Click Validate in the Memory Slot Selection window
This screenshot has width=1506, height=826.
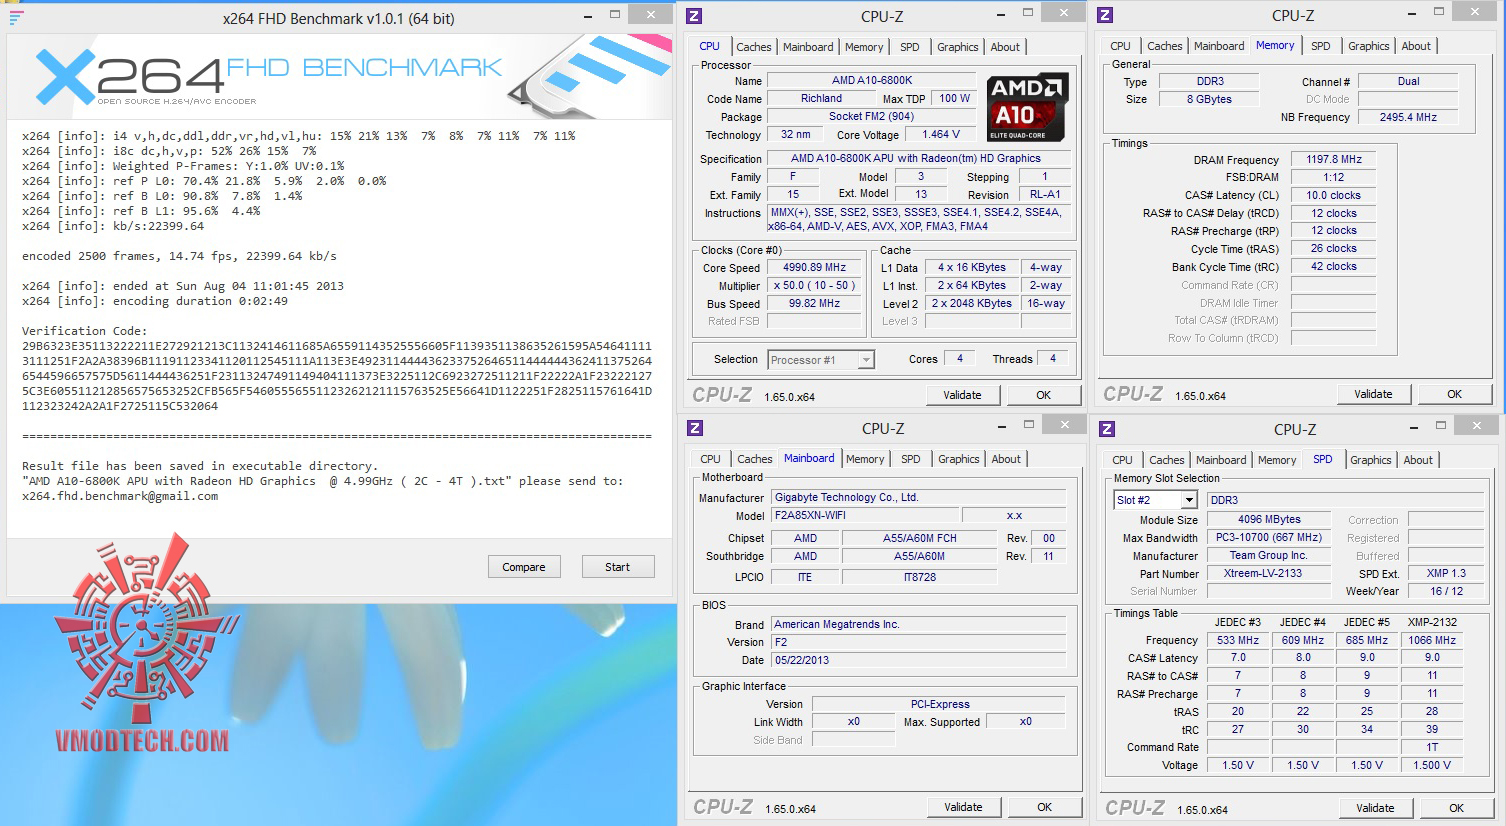(x=1375, y=808)
